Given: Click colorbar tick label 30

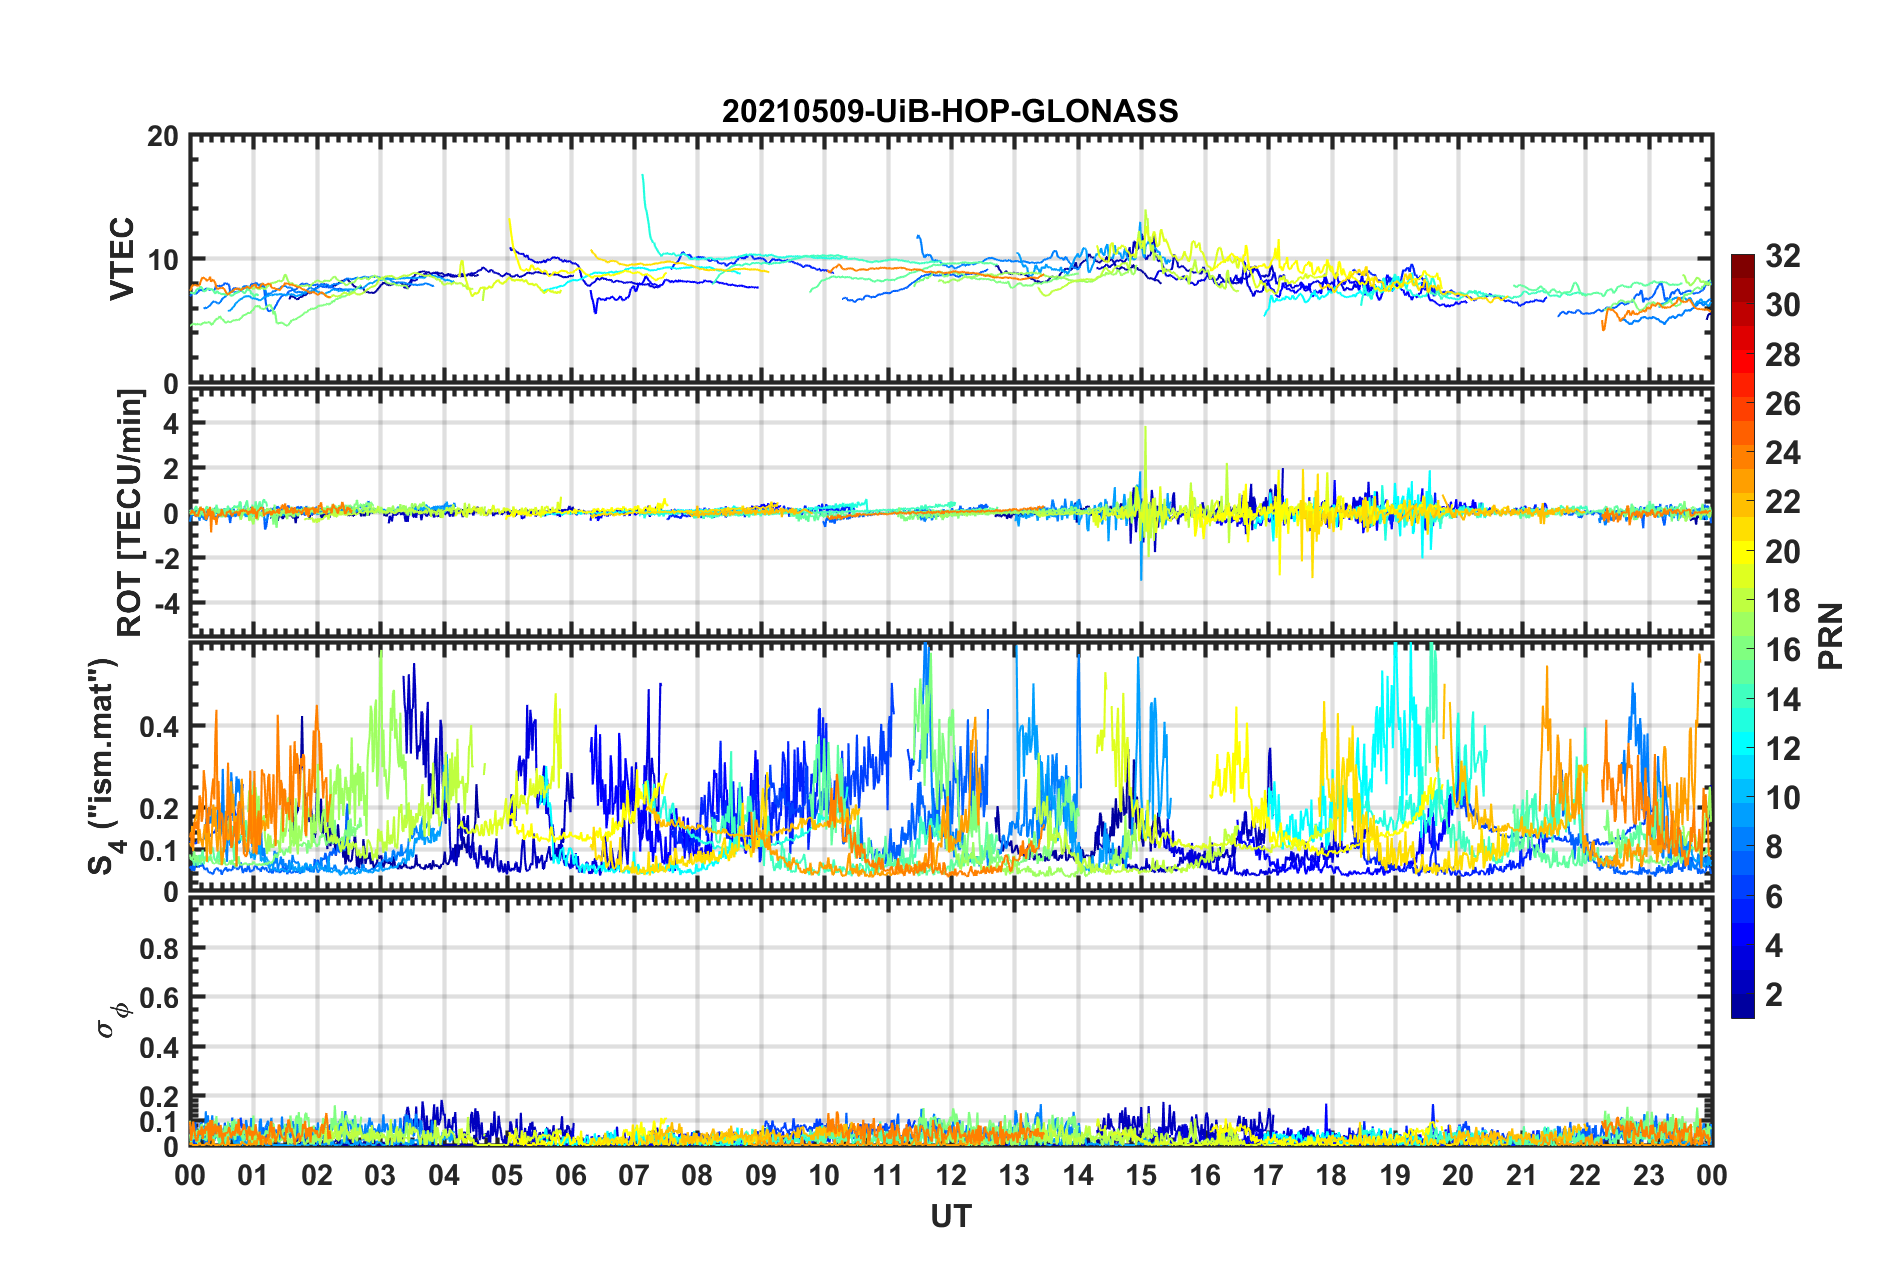Looking at the screenshot, I should pyautogui.click(x=1782, y=305).
